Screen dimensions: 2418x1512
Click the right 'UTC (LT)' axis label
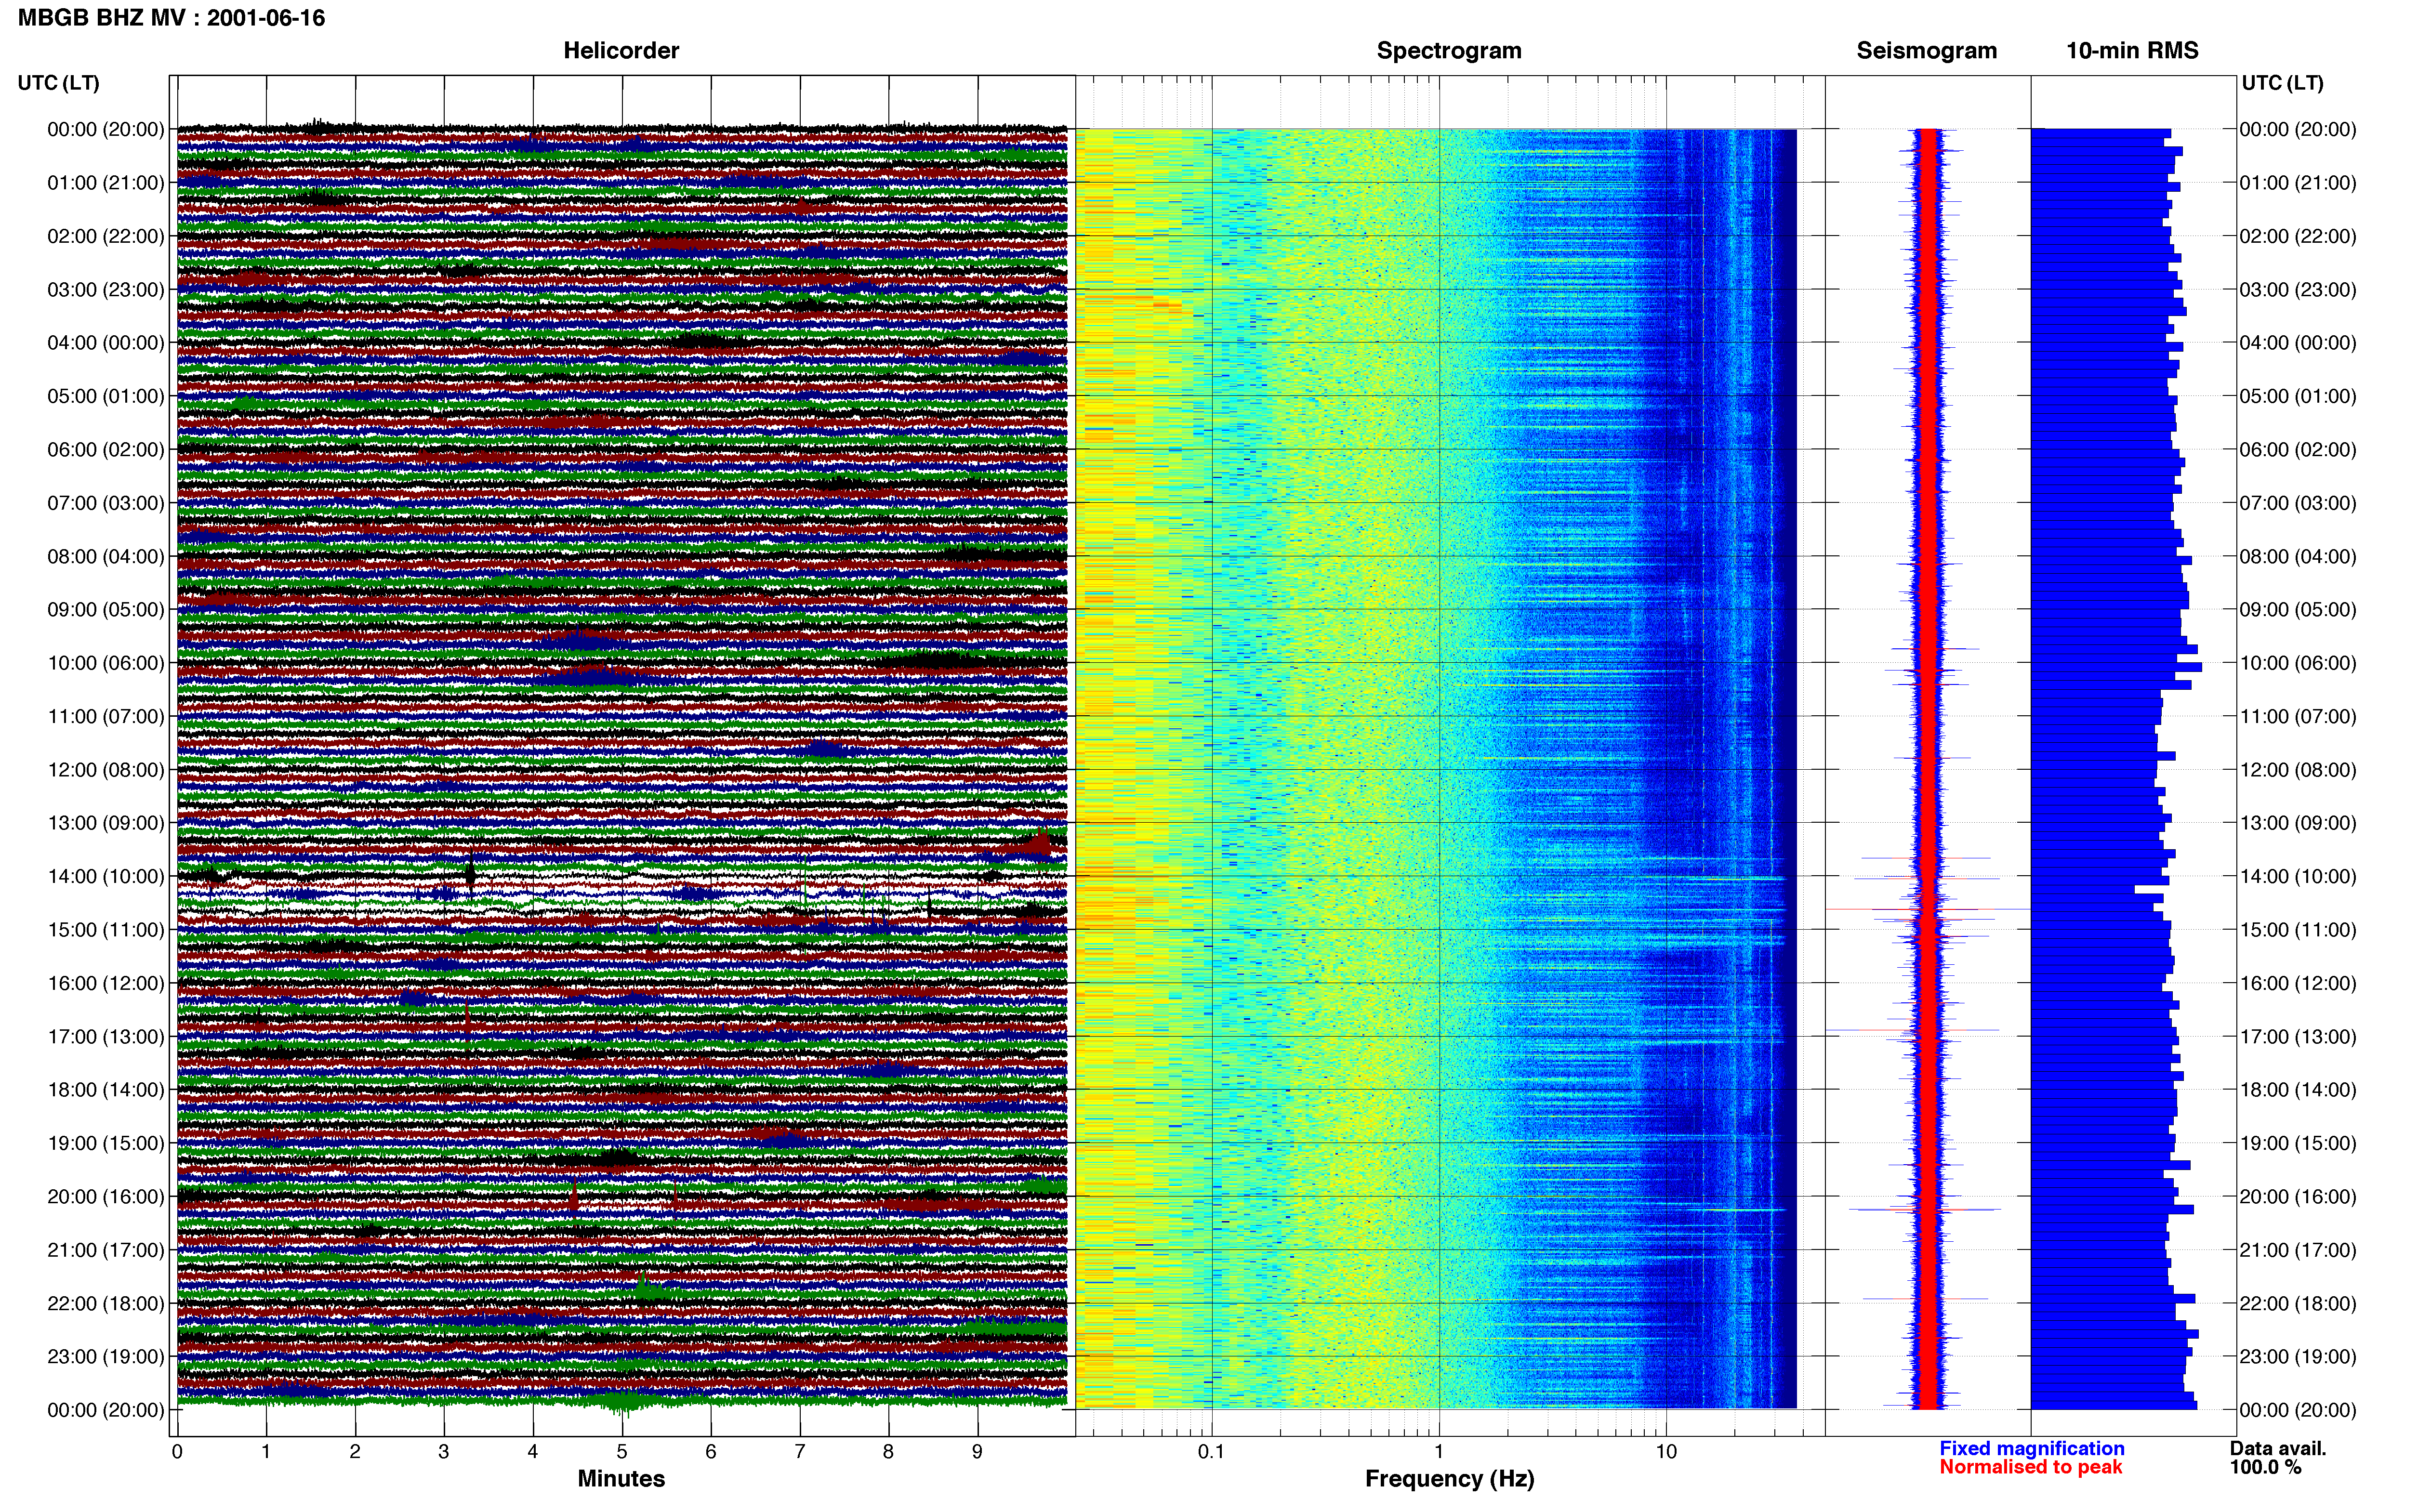(x=2282, y=82)
